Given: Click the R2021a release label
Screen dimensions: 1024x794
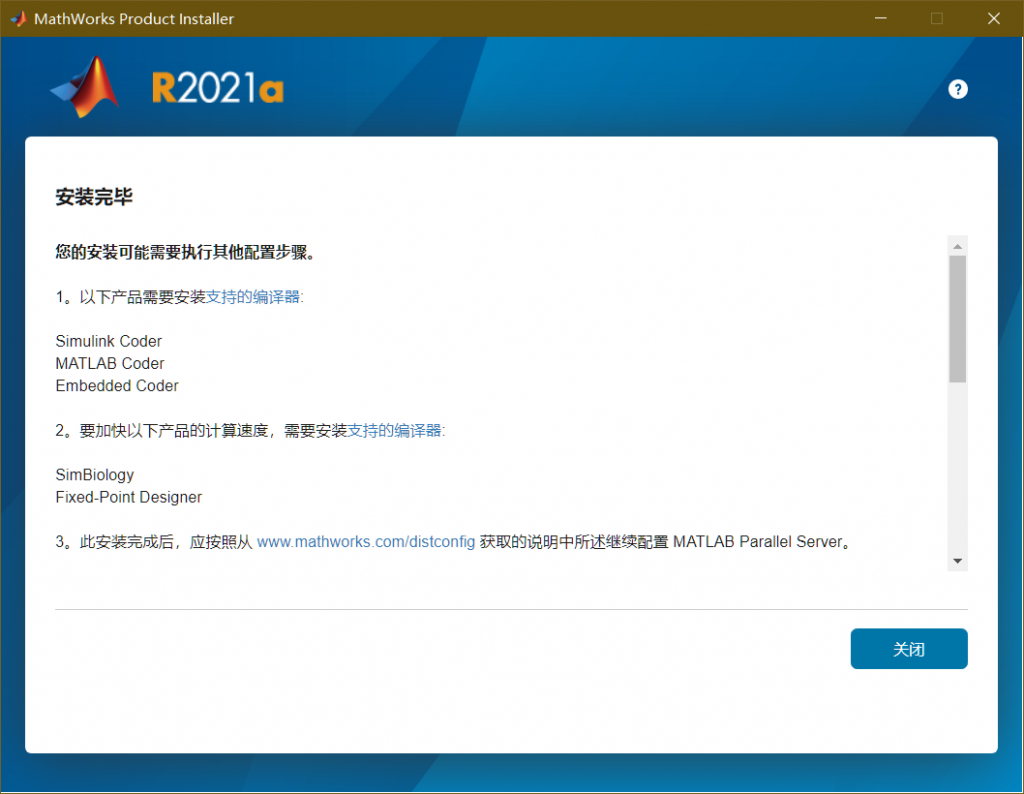Looking at the screenshot, I should (x=217, y=88).
